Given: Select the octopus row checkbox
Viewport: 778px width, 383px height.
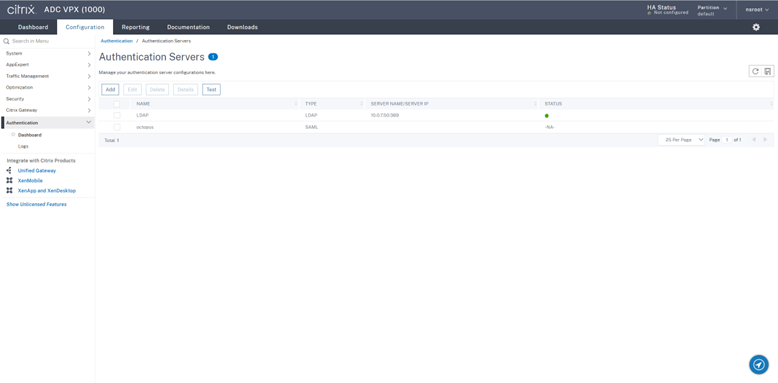Looking at the screenshot, I should coord(117,127).
